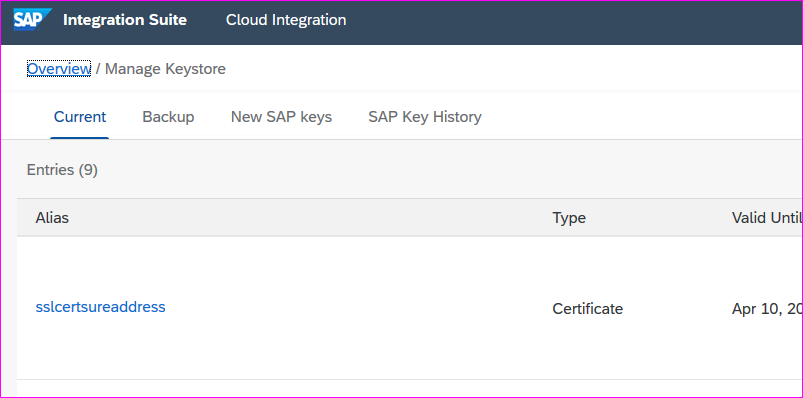Open the New SAP keys tab
The height and width of the screenshot is (398, 803).
pos(281,117)
